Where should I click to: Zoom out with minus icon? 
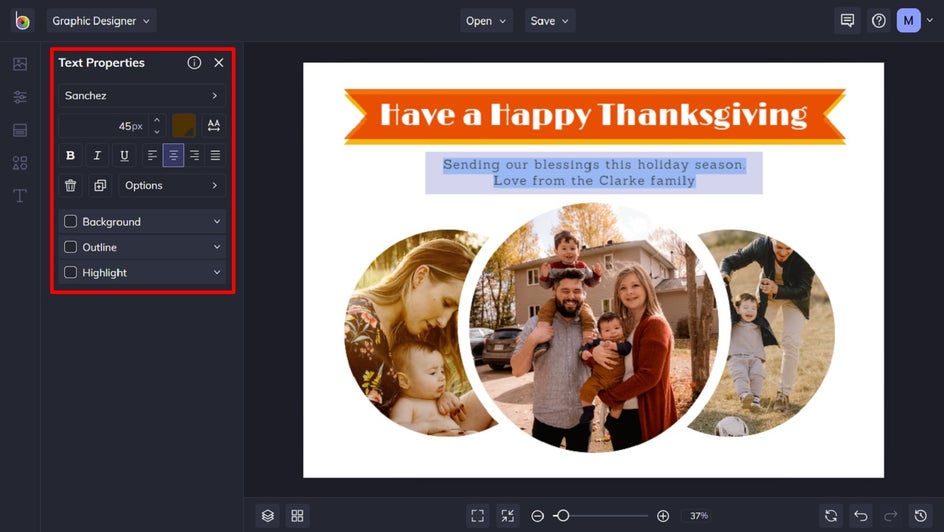pos(538,516)
